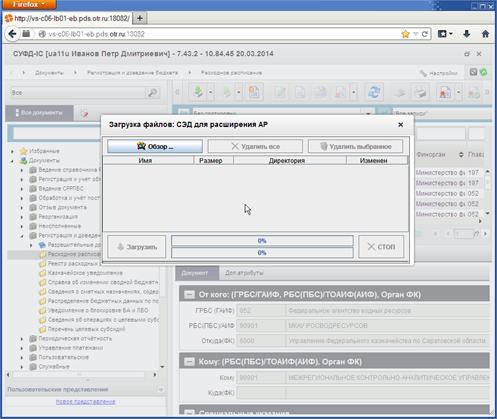Click the green import arrow toolbar icon
This screenshot has height=419, width=497.
198,92
